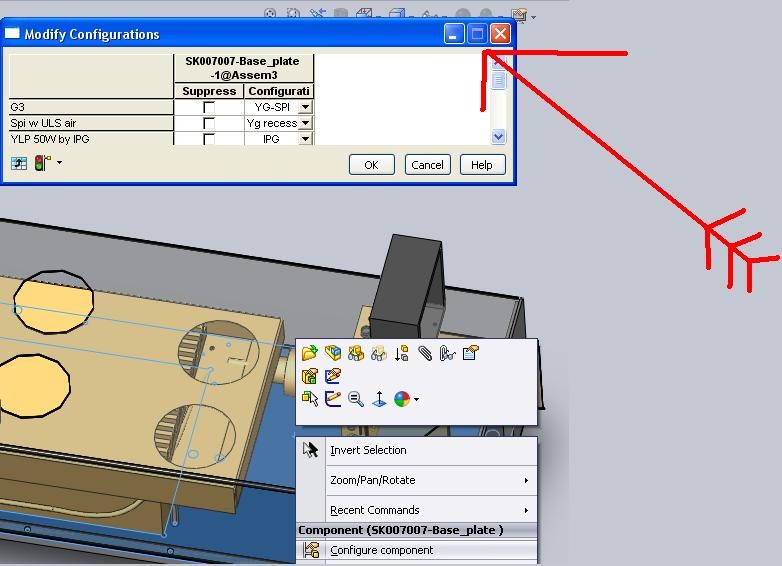Click the Modify Configurations title bar icon

(12, 33)
